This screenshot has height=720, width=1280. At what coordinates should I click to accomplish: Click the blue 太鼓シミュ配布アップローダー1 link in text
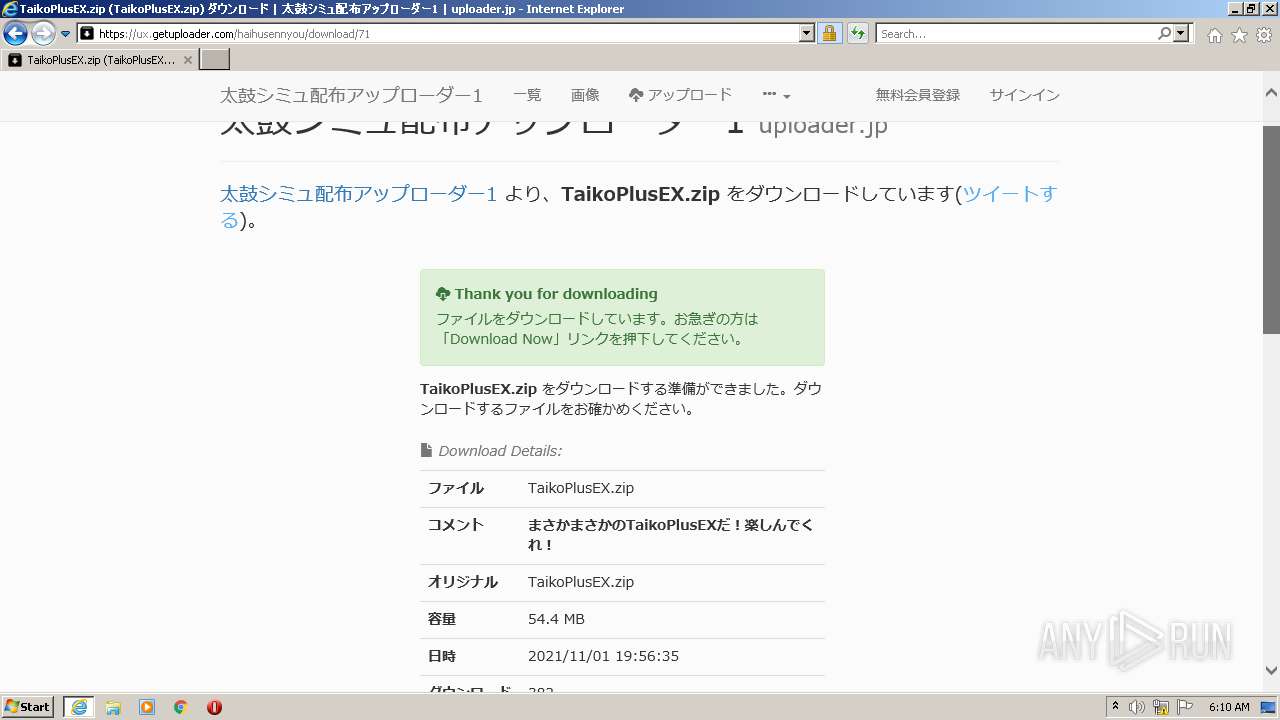tap(358, 194)
